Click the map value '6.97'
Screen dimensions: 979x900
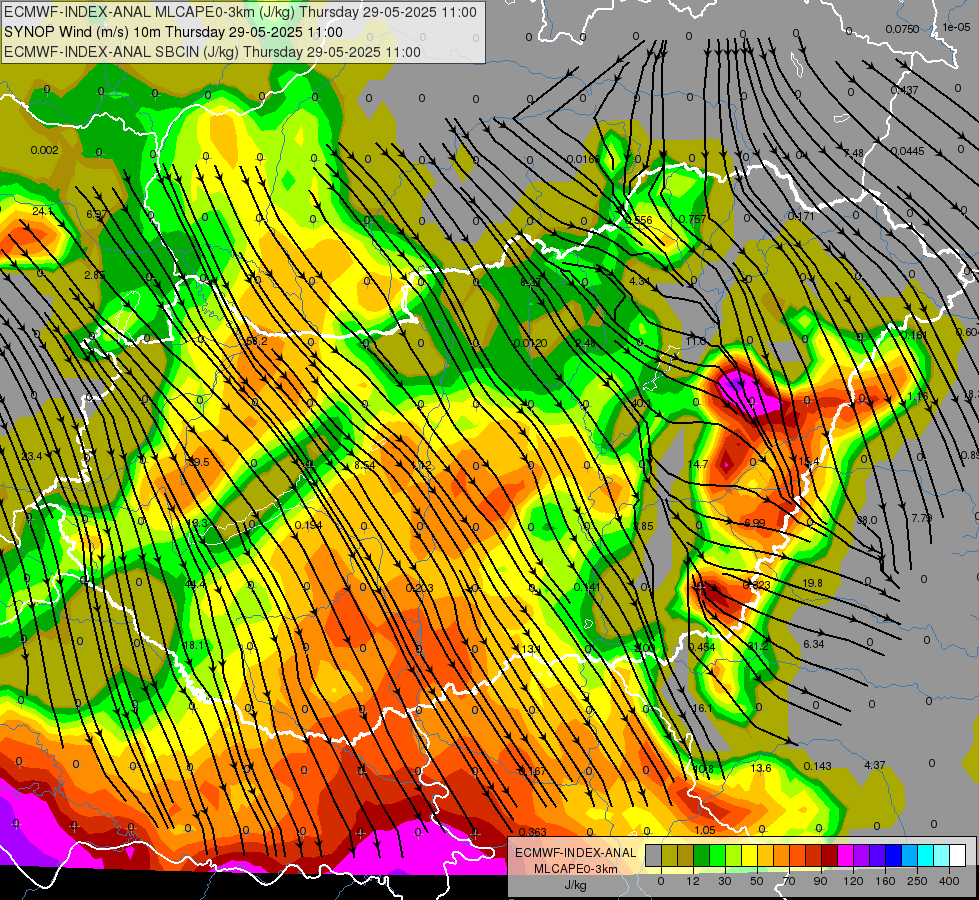point(97,214)
